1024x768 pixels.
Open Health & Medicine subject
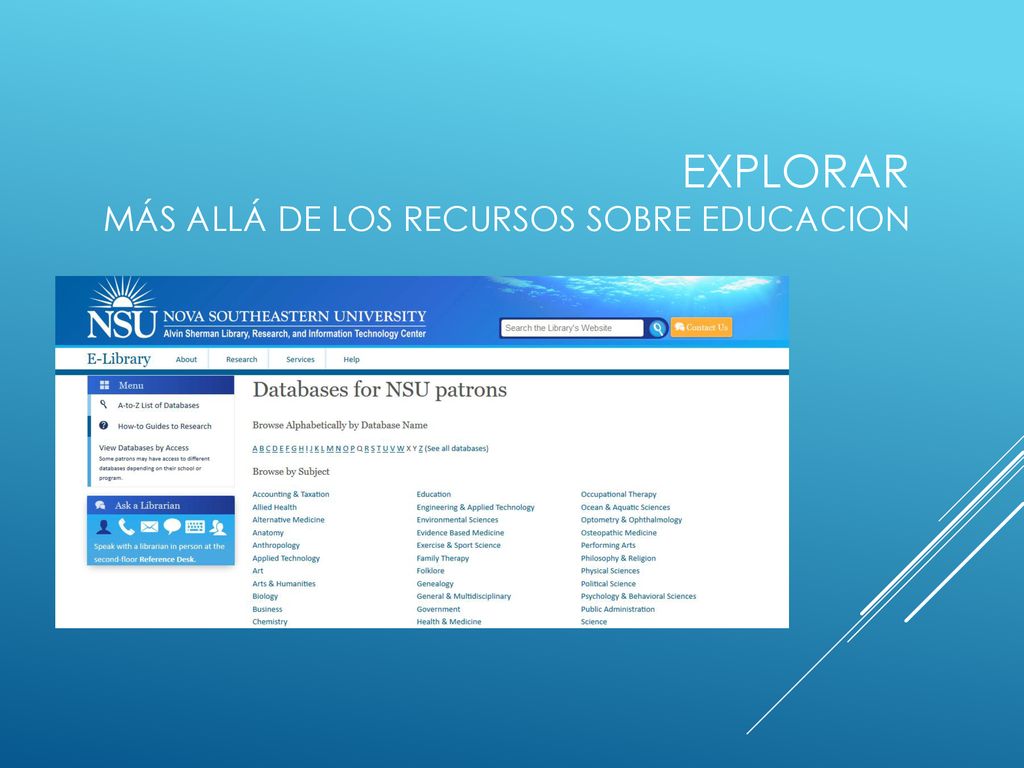(x=449, y=622)
